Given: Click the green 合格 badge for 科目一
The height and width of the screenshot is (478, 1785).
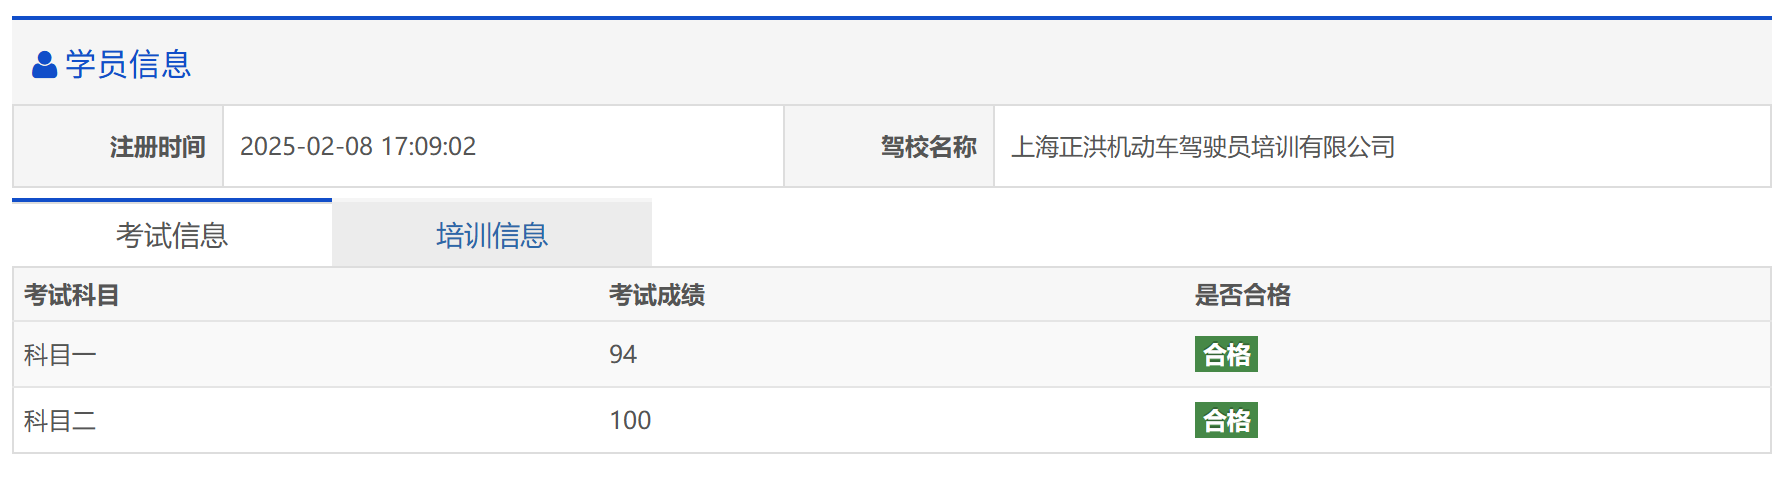Looking at the screenshot, I should 1226,355.
